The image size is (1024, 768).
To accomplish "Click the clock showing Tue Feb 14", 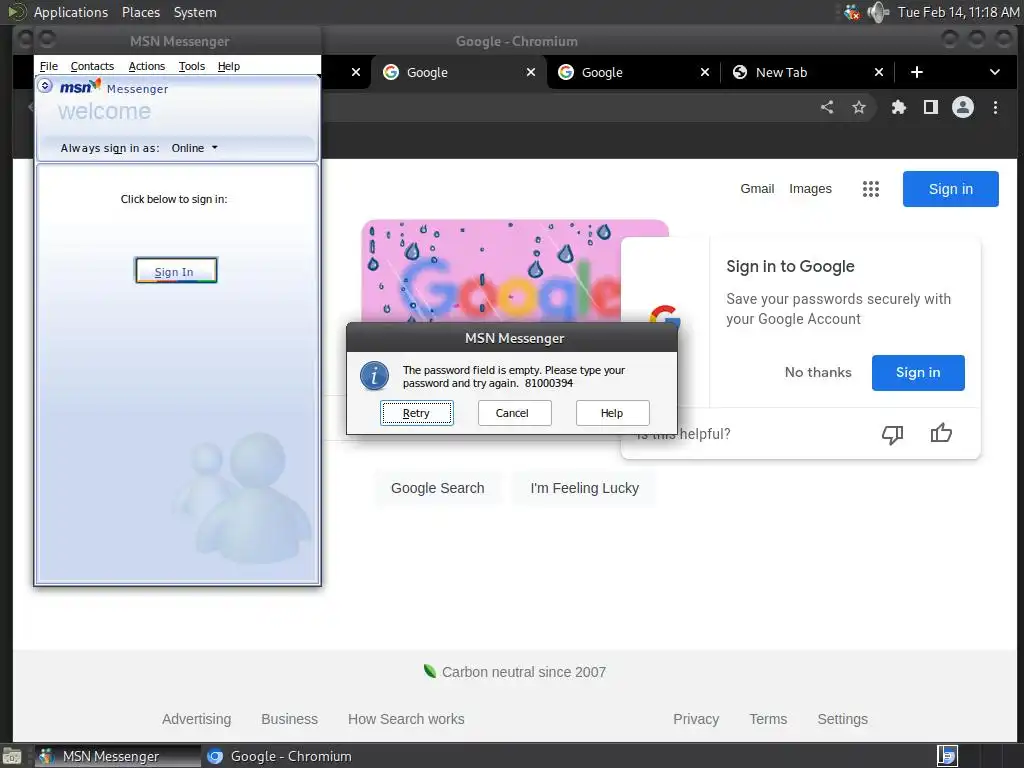I will pos(958,12).
